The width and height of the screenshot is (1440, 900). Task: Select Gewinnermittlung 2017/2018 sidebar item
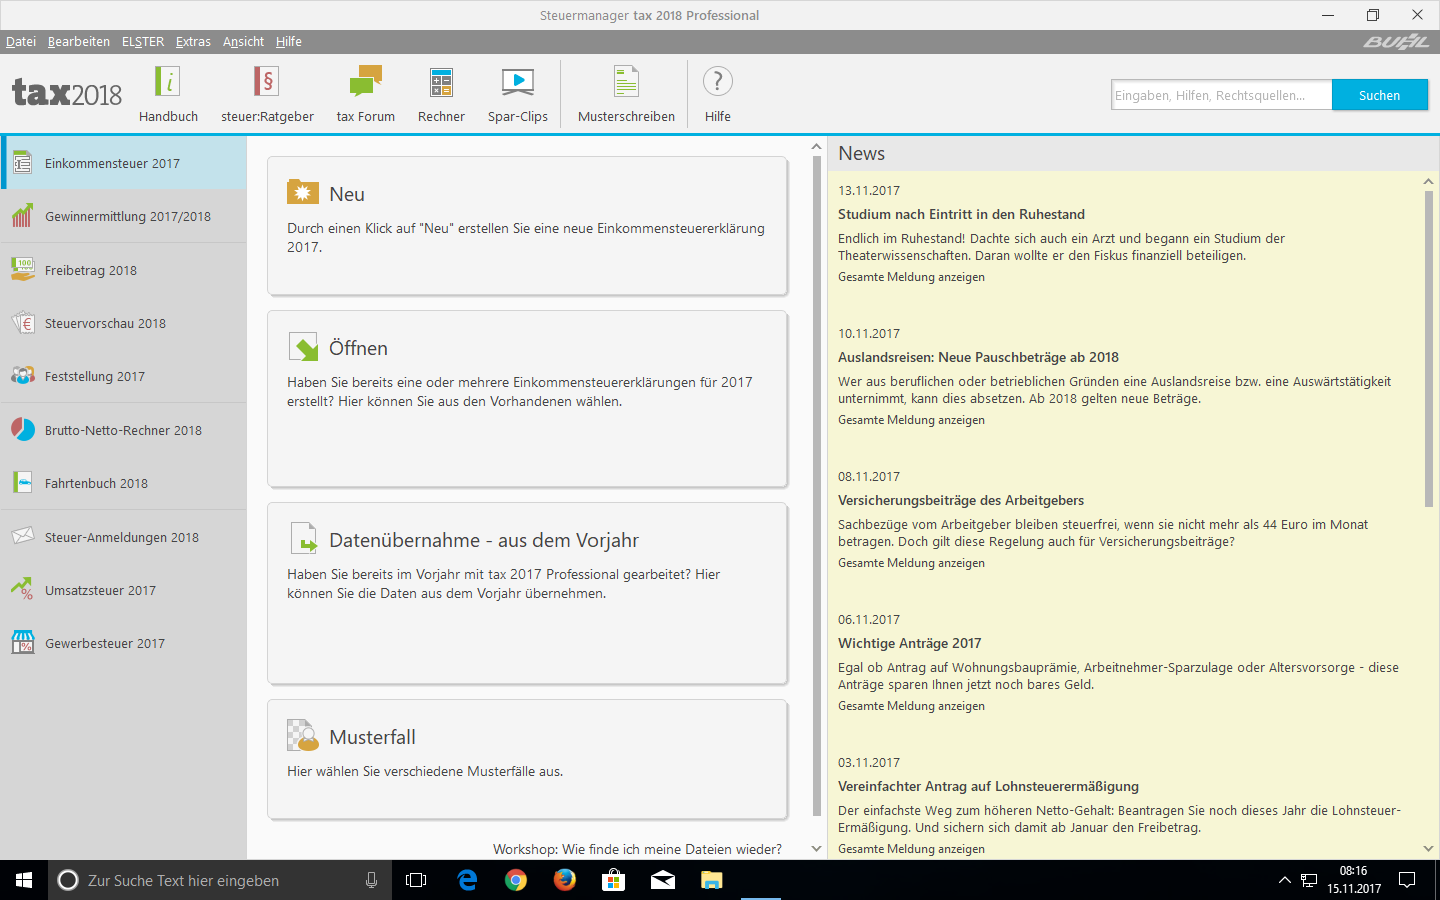pyautogui.click(x=123, y=216)
